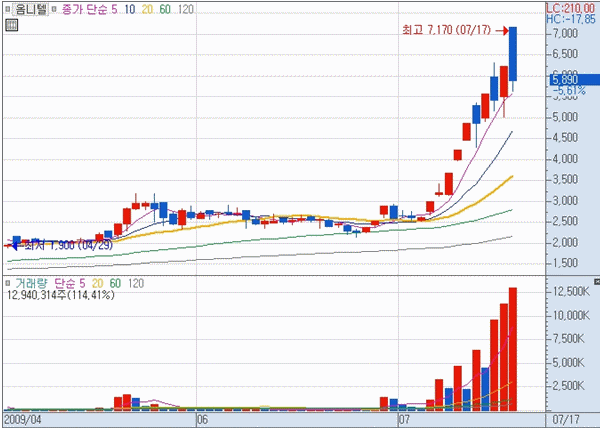Toggle the 20-day volume moving average

(x=99, y=284)
